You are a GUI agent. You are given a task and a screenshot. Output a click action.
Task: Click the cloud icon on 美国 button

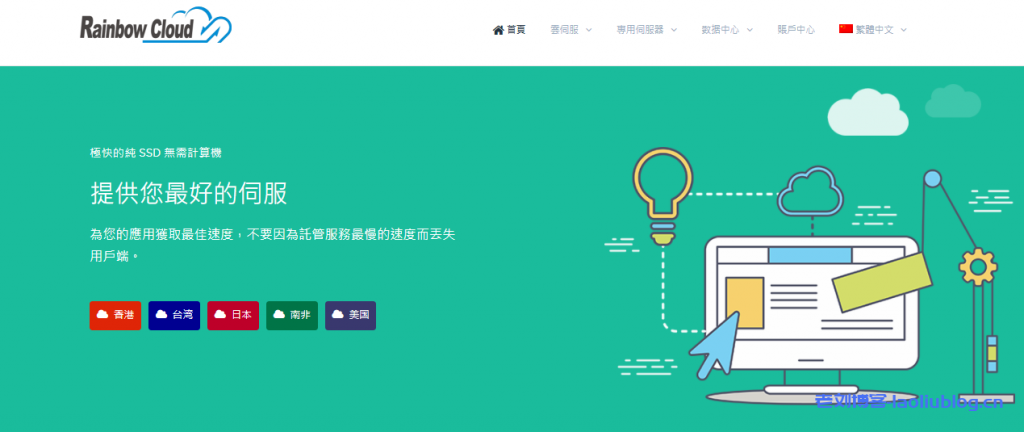click(x=338, y=315)
